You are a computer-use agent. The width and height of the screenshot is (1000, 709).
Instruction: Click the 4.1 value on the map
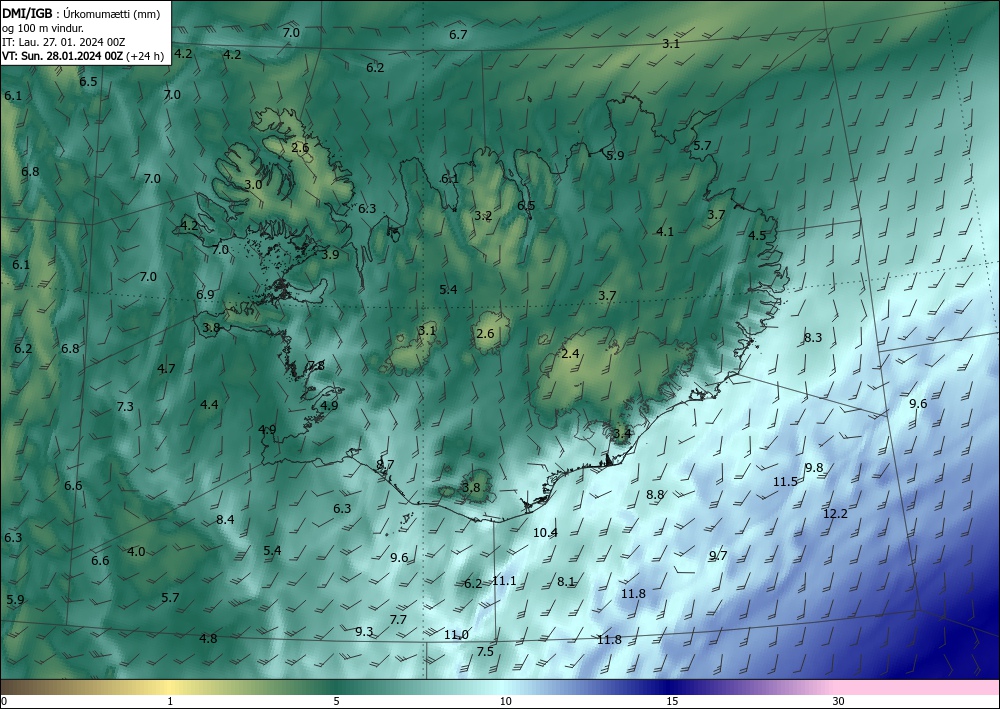click(665, 232)
